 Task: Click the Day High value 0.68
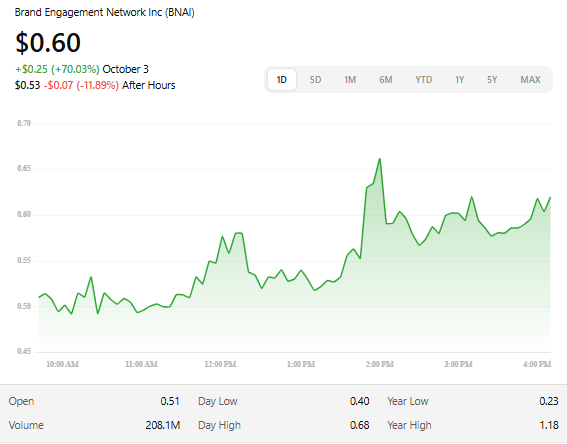tap(359, 425)
